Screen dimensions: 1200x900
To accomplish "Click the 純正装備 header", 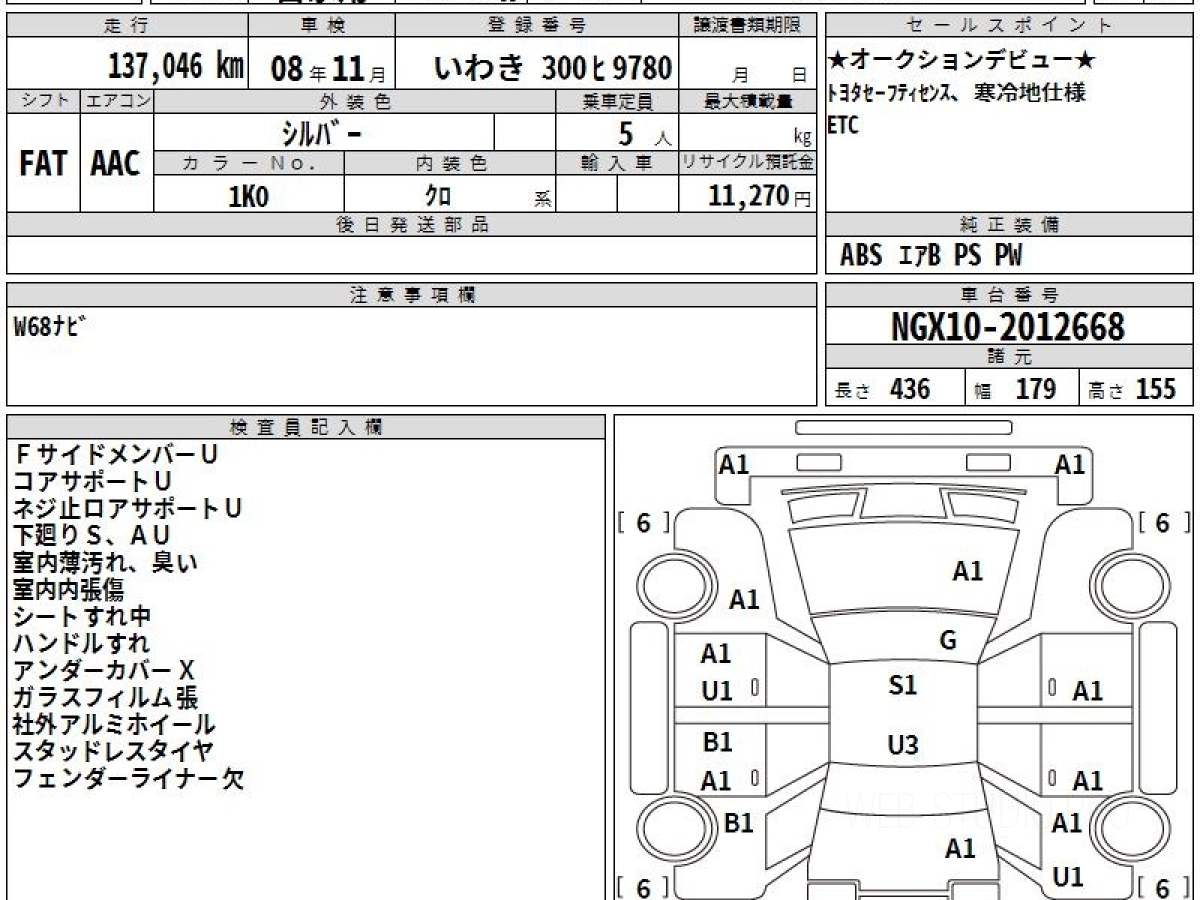I will click(1010, 224).
